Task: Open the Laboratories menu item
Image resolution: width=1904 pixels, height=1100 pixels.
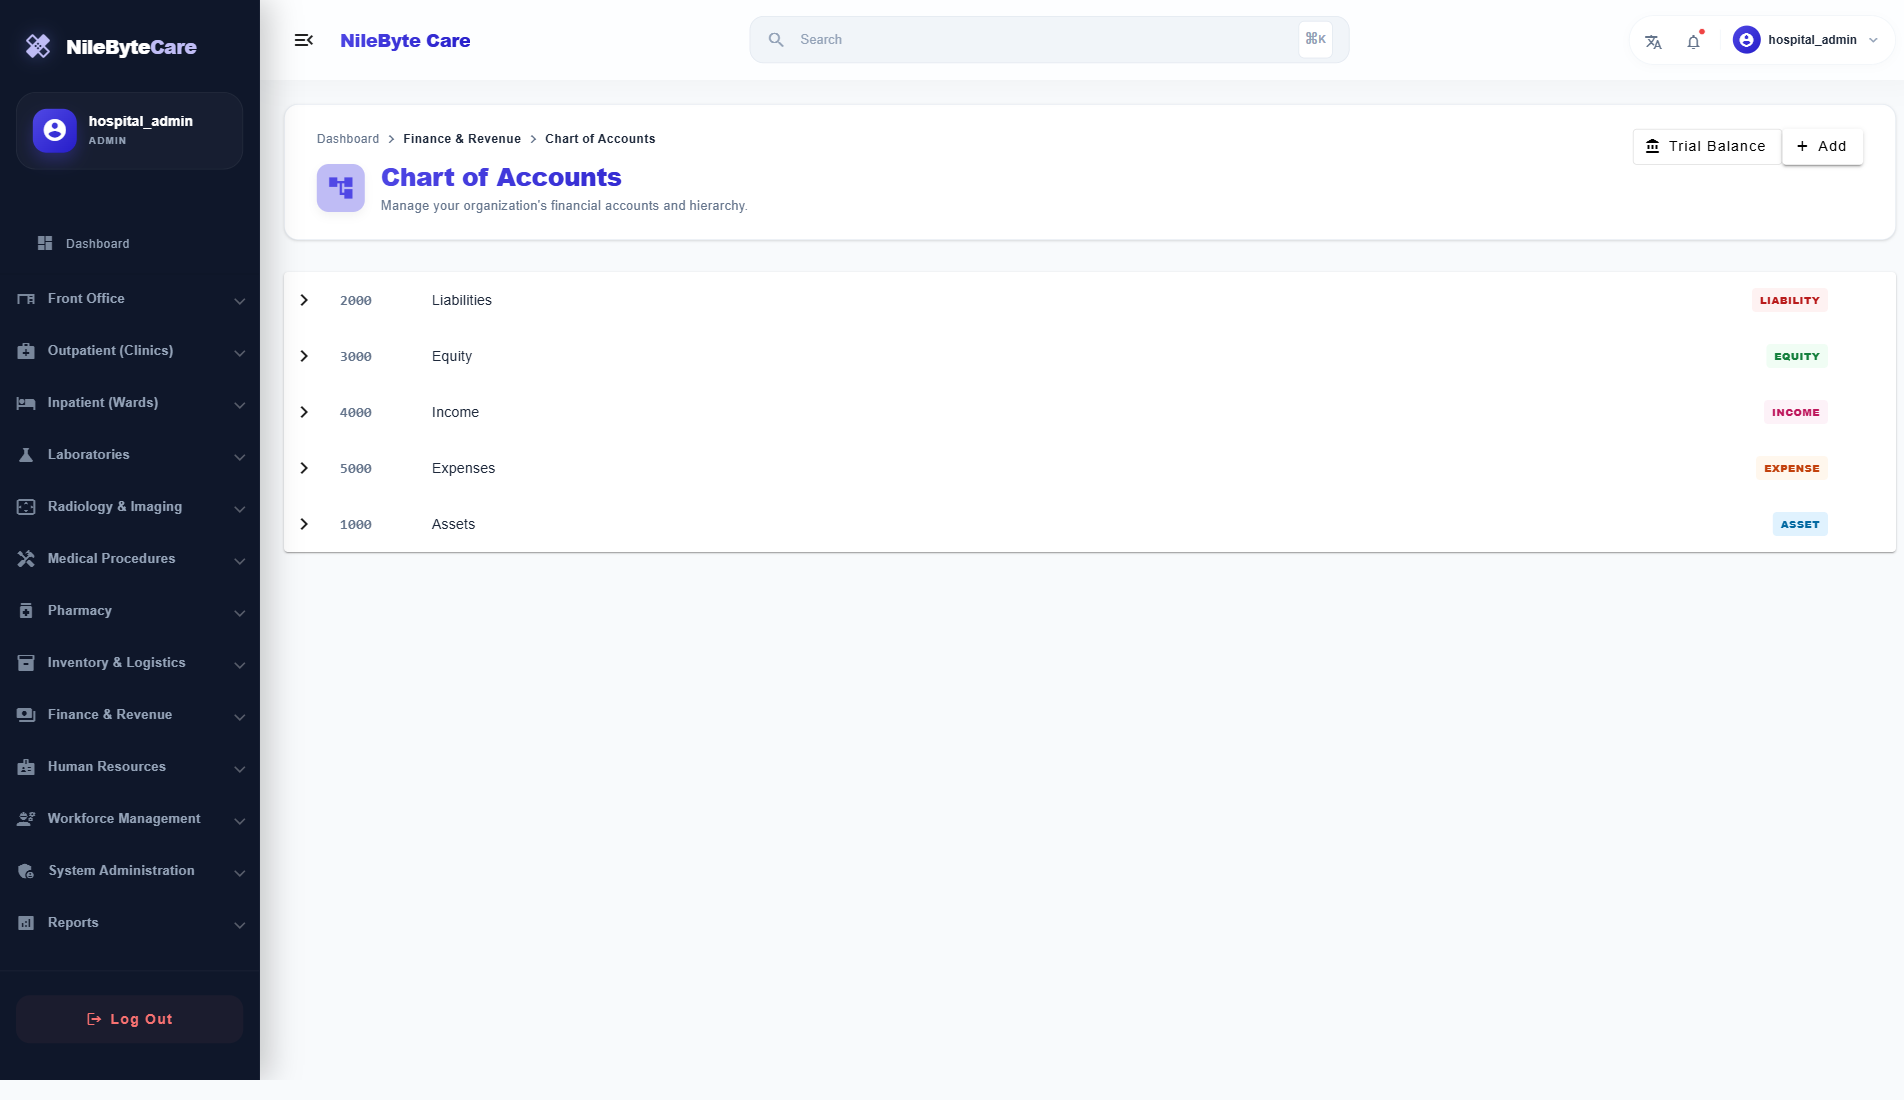Action: coord(130,455)
